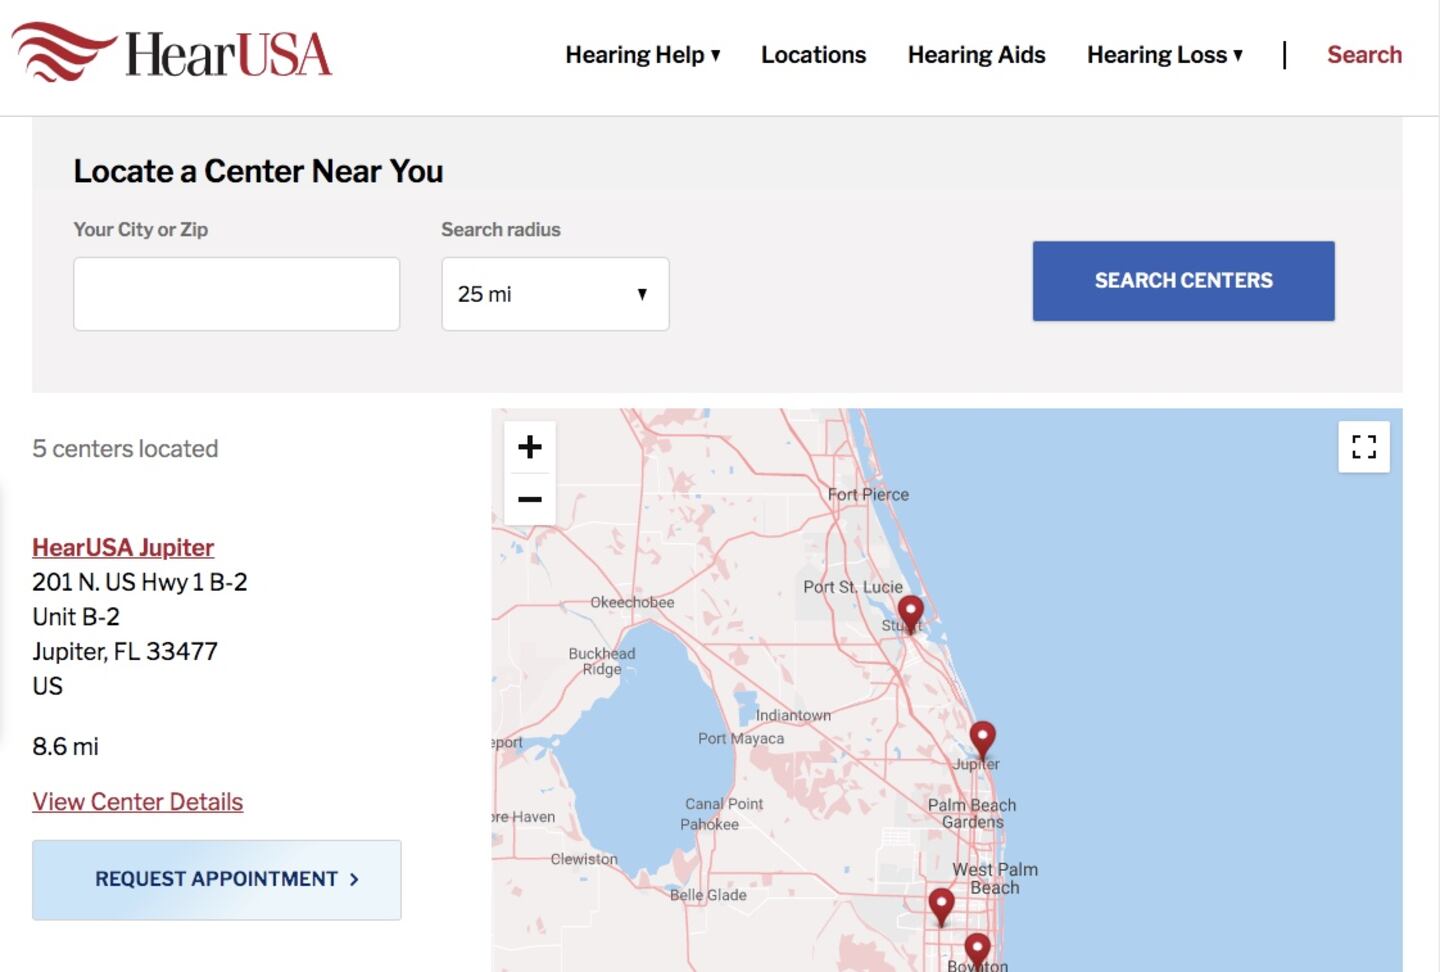The width and height of the screenshot is (1440, 972).
Task: Click the map pin below West Palm Beach
Action: click(x=941, y=905)
